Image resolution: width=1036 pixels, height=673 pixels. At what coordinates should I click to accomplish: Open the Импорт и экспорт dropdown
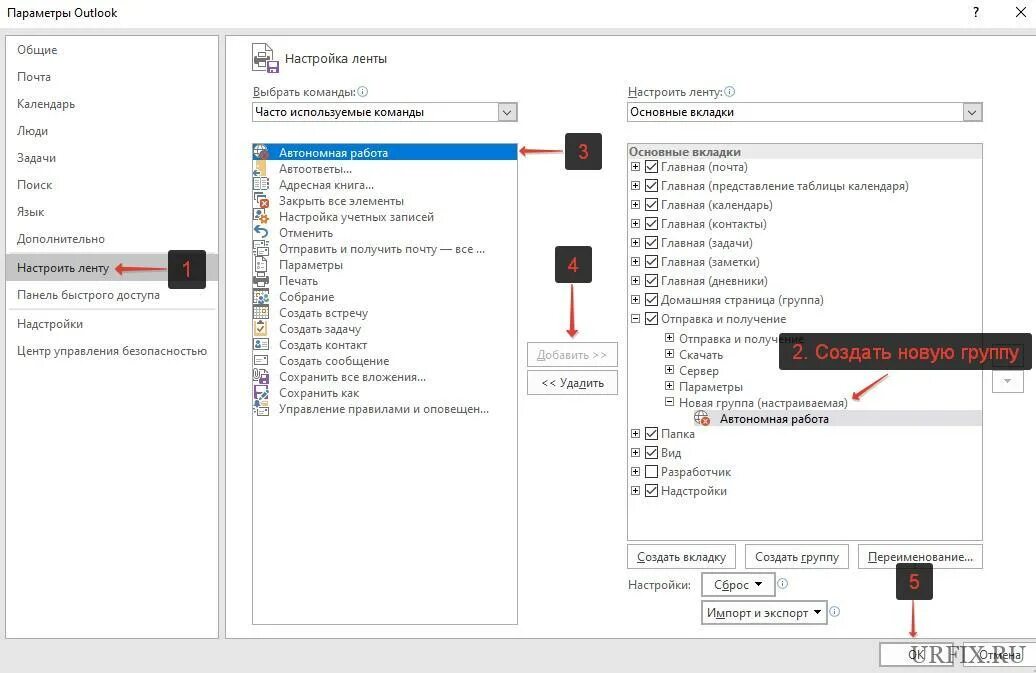764,613
